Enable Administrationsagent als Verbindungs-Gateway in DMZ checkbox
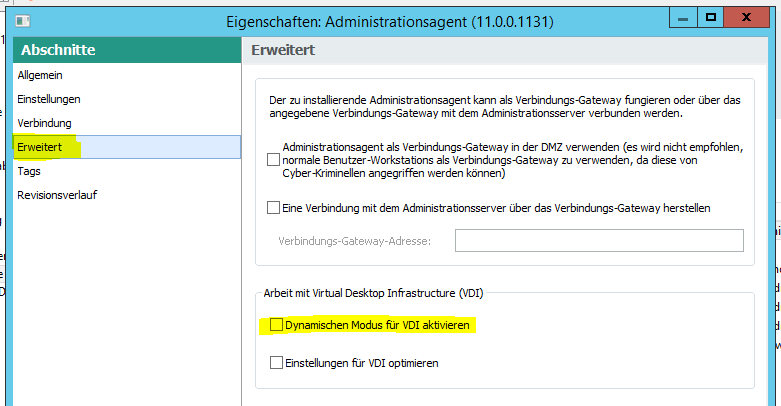781x406 pixels. (x=275, y=160)
